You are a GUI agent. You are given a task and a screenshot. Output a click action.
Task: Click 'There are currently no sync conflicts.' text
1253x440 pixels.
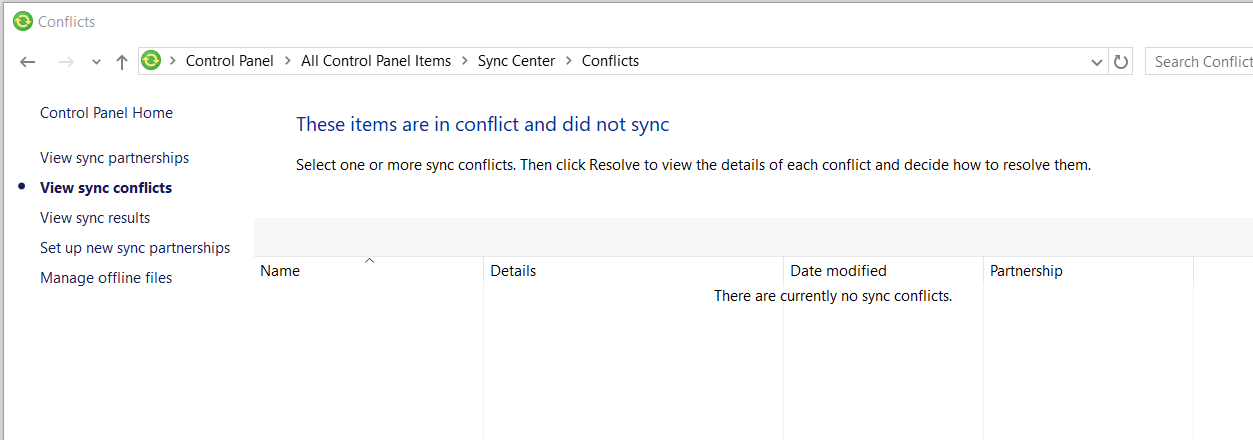(833, 296)
